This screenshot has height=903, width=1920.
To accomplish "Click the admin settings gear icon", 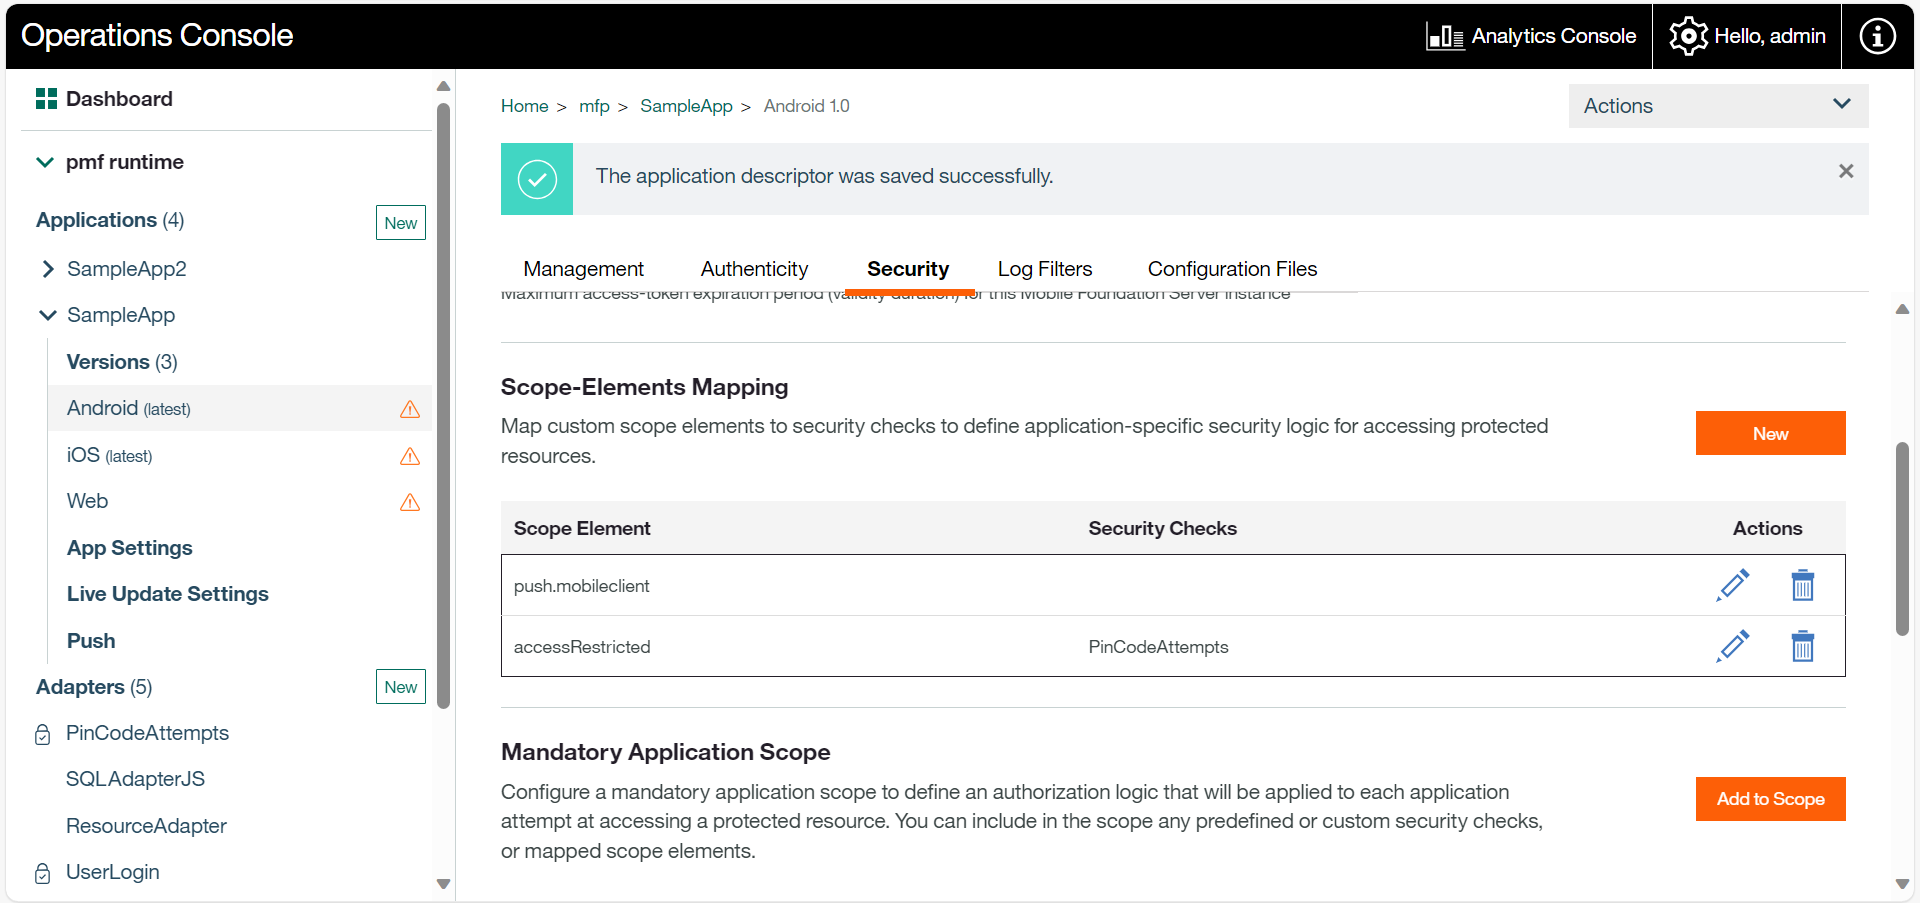I will 1688,36.
